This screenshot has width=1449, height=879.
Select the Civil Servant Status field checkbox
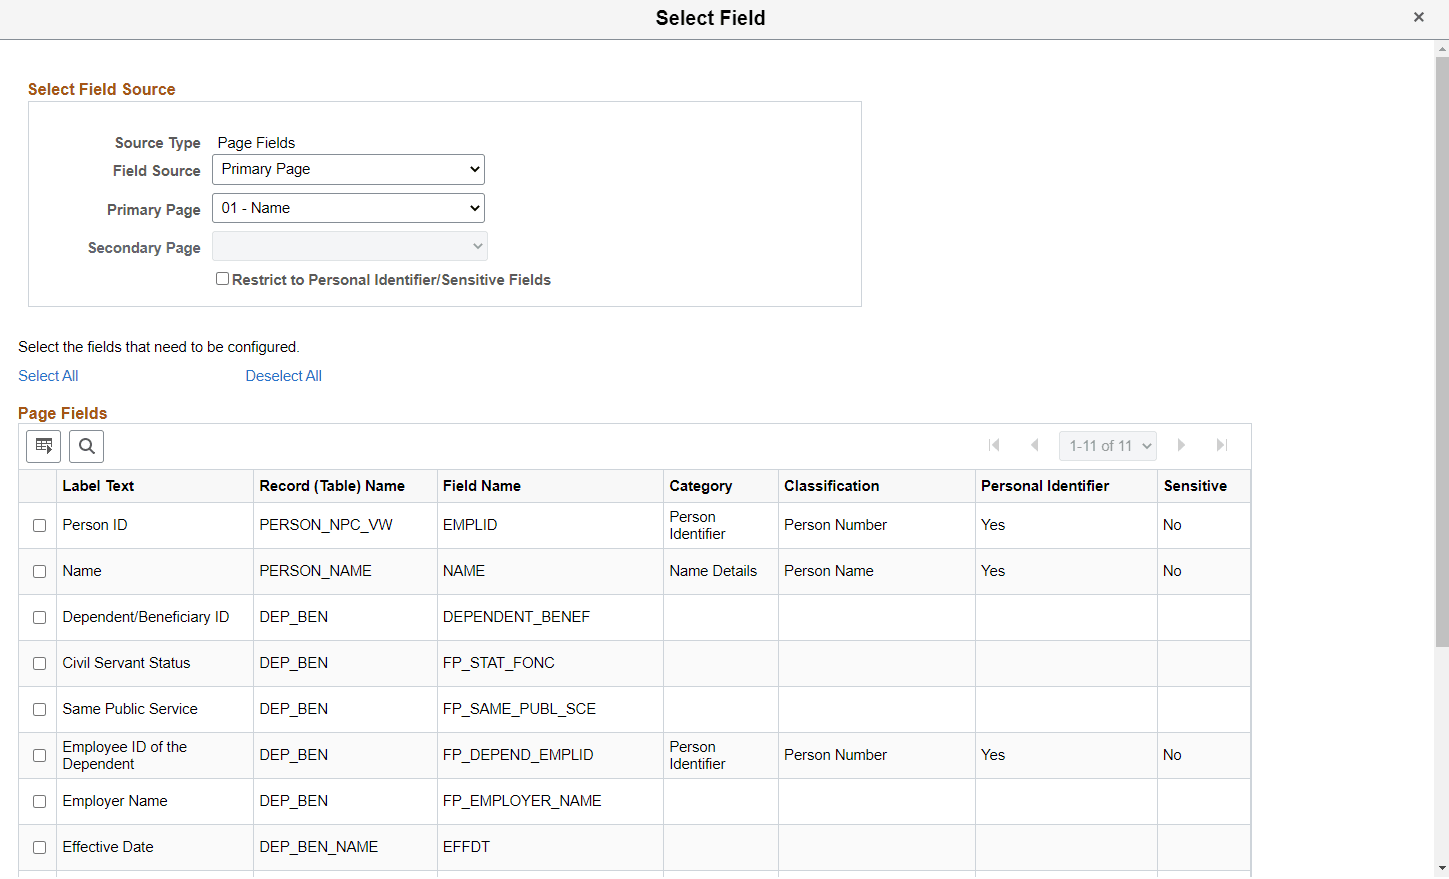(38, 663)
